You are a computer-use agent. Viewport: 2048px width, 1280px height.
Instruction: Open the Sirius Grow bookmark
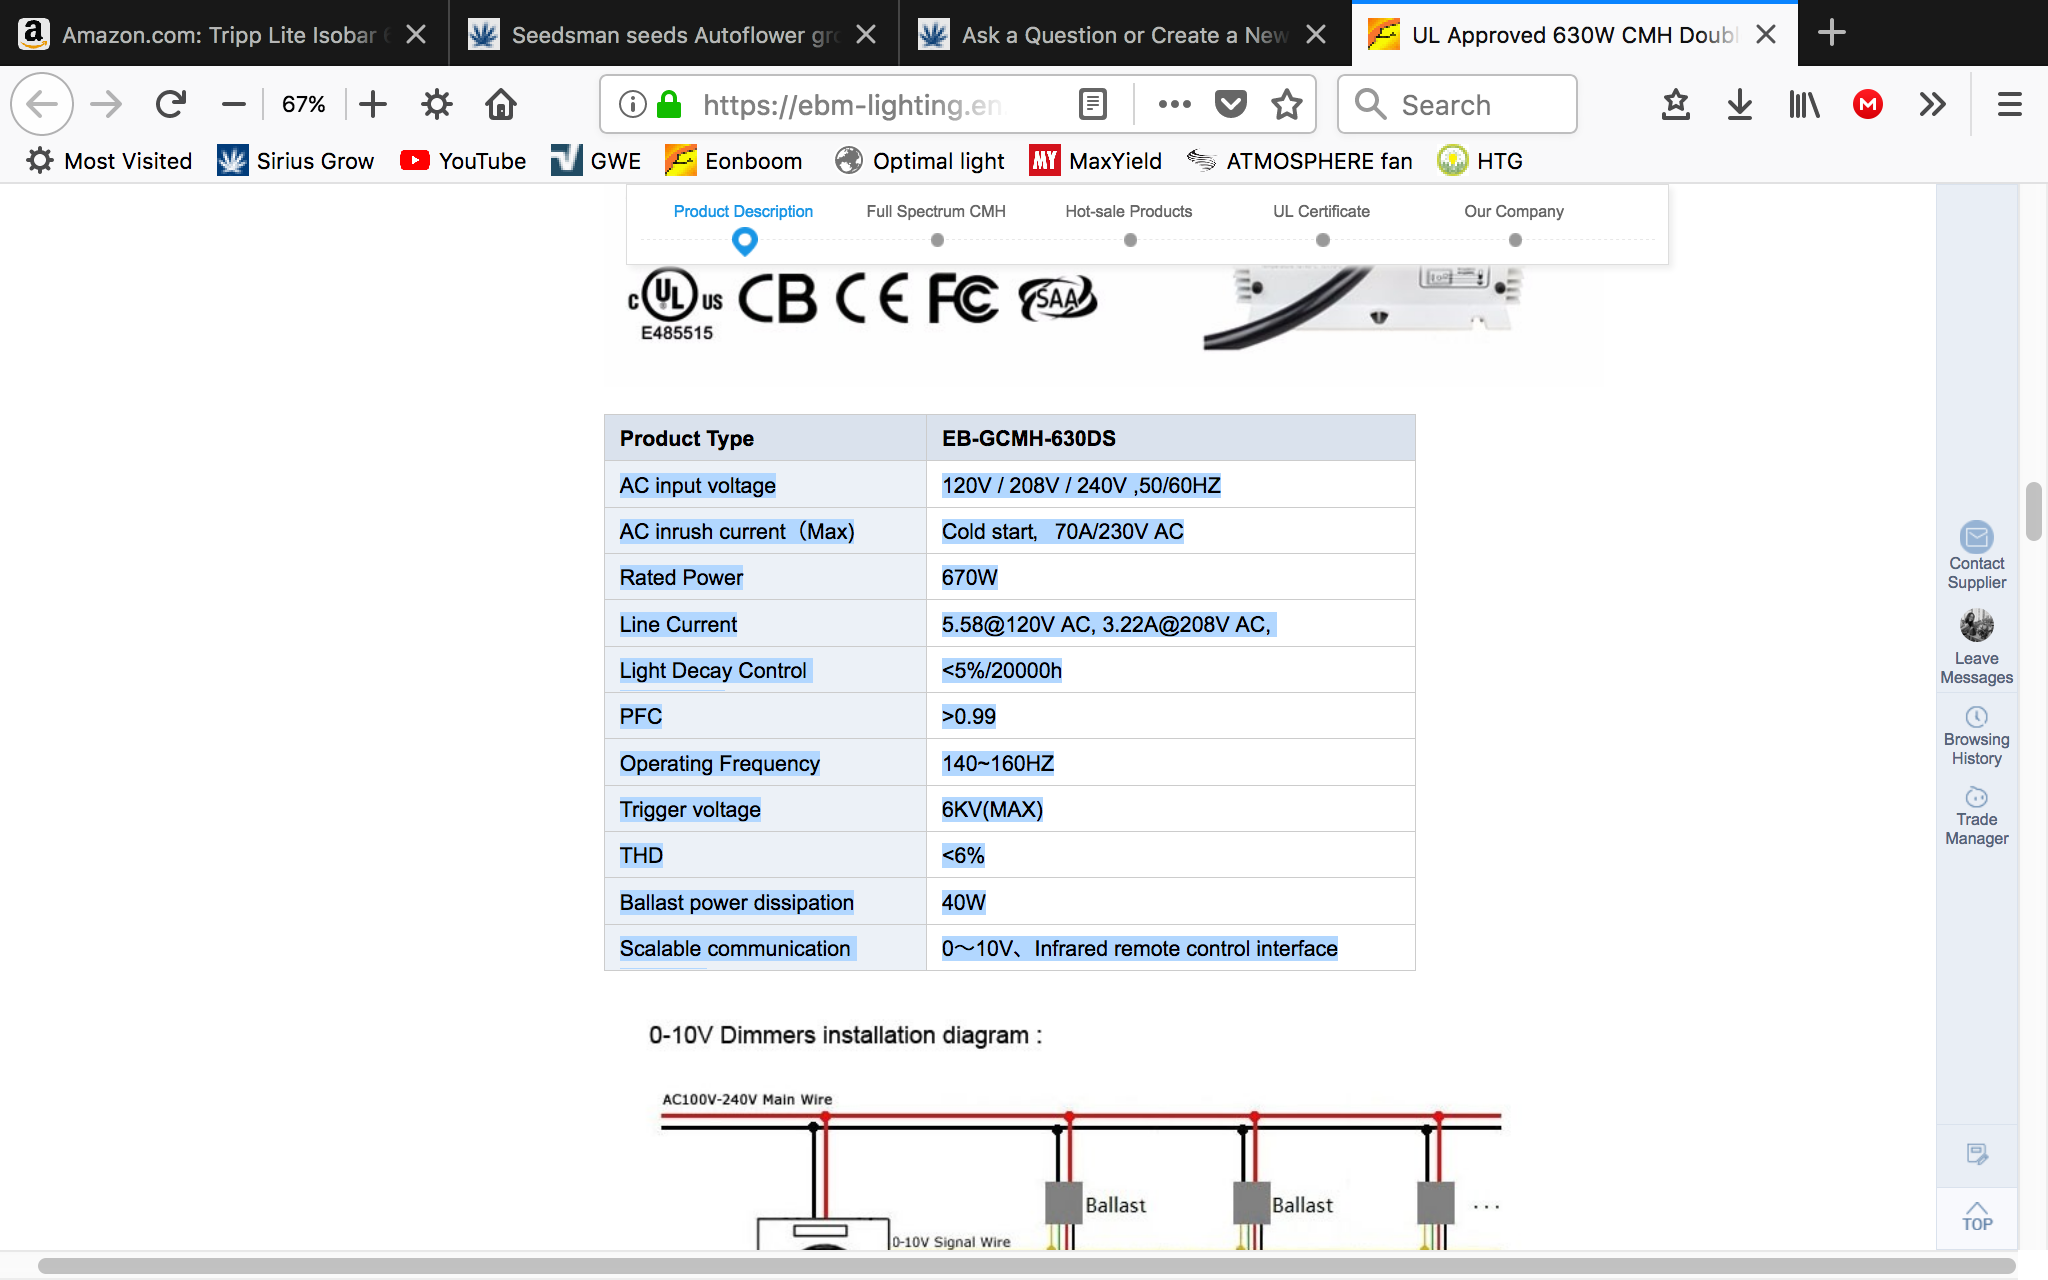(x=295, y=161)
